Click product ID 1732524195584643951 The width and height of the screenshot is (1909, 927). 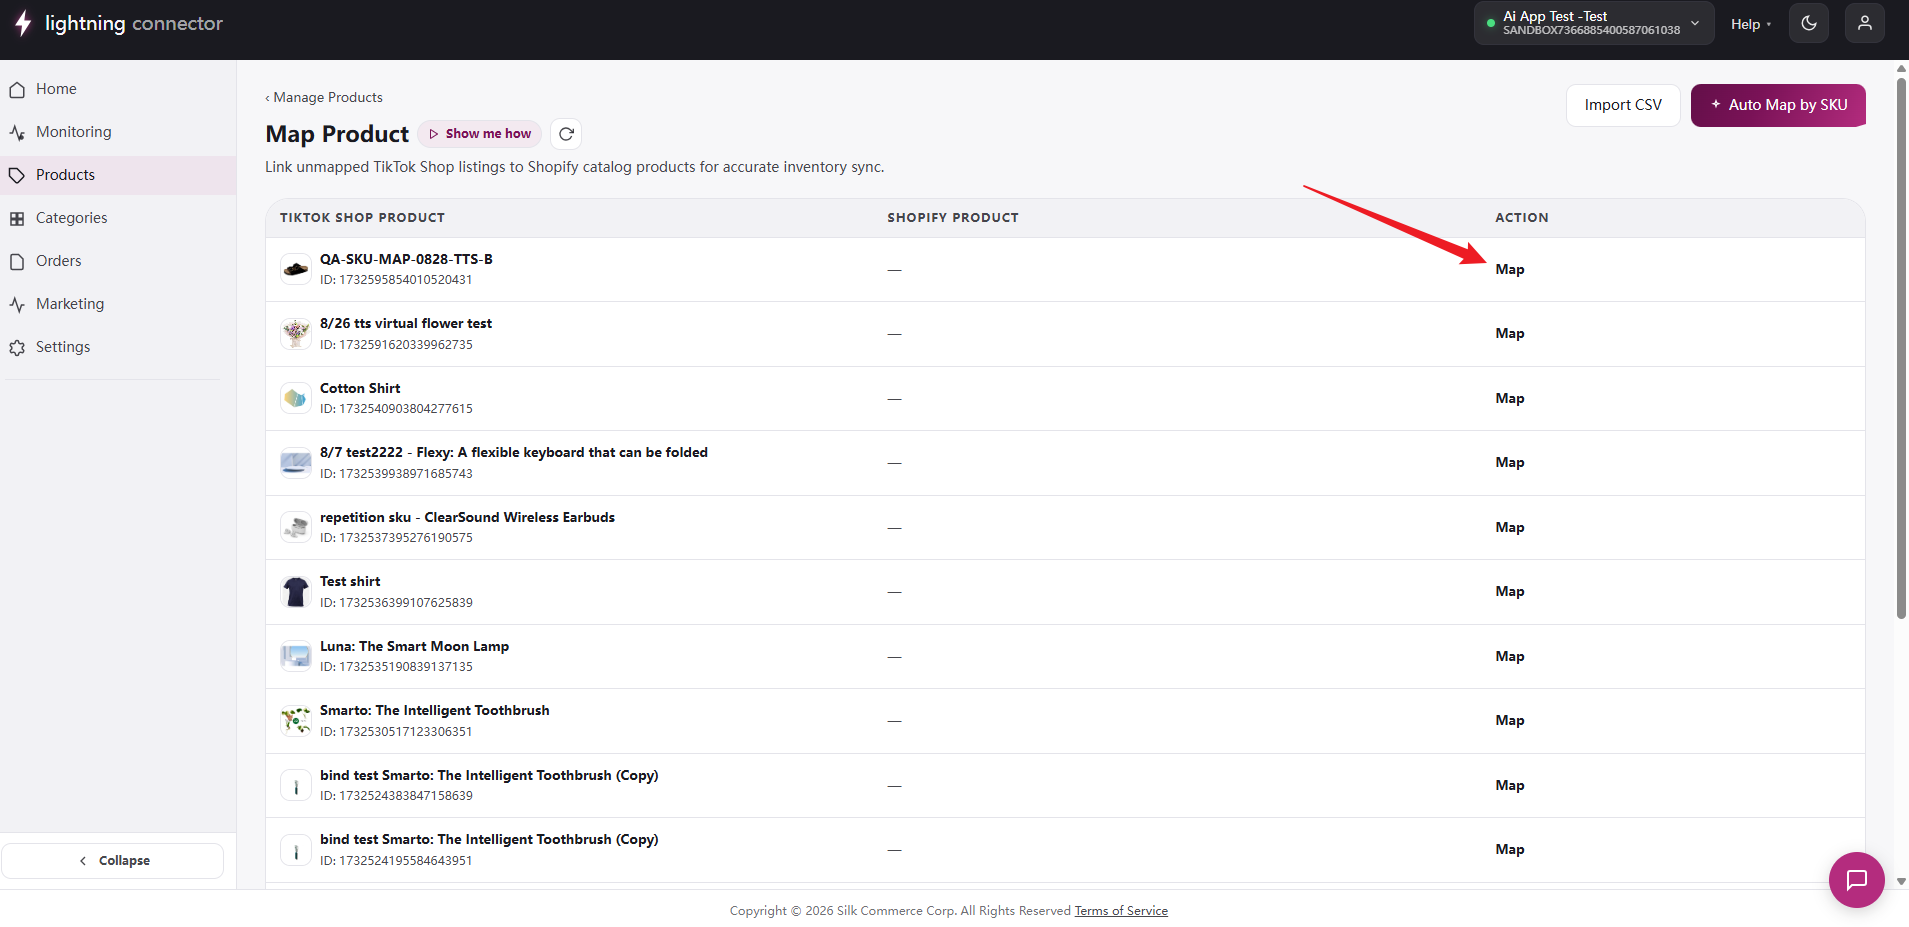(396, 861)
